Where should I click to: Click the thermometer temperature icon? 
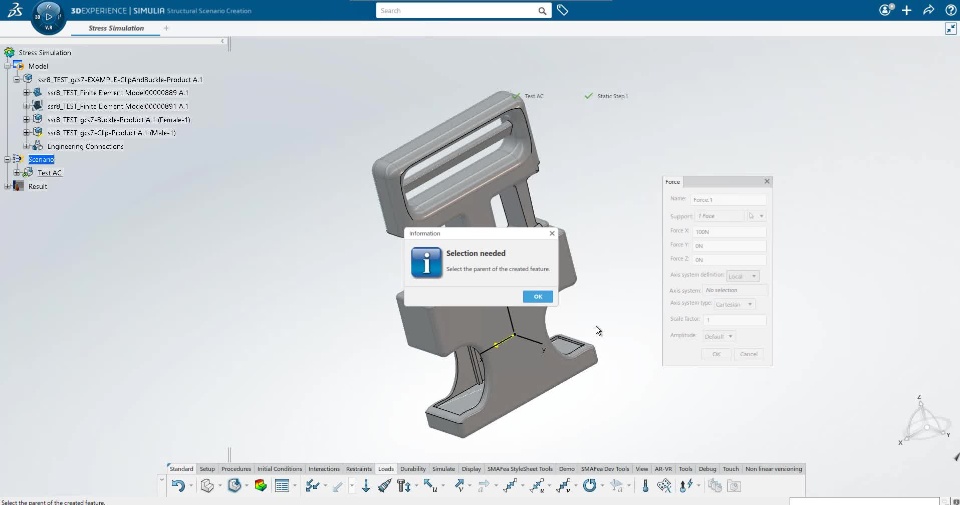pyautogui.click(x=645, y=486)
